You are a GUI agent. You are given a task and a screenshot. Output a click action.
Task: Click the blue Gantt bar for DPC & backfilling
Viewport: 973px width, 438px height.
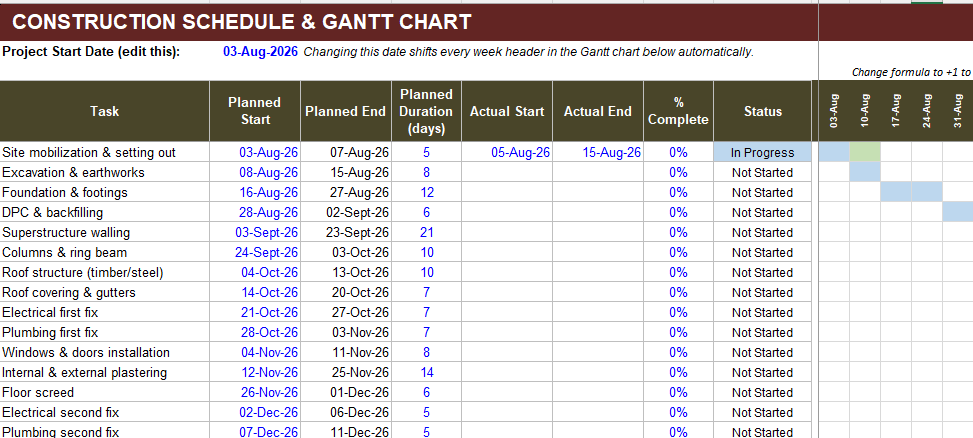point(958,212)
